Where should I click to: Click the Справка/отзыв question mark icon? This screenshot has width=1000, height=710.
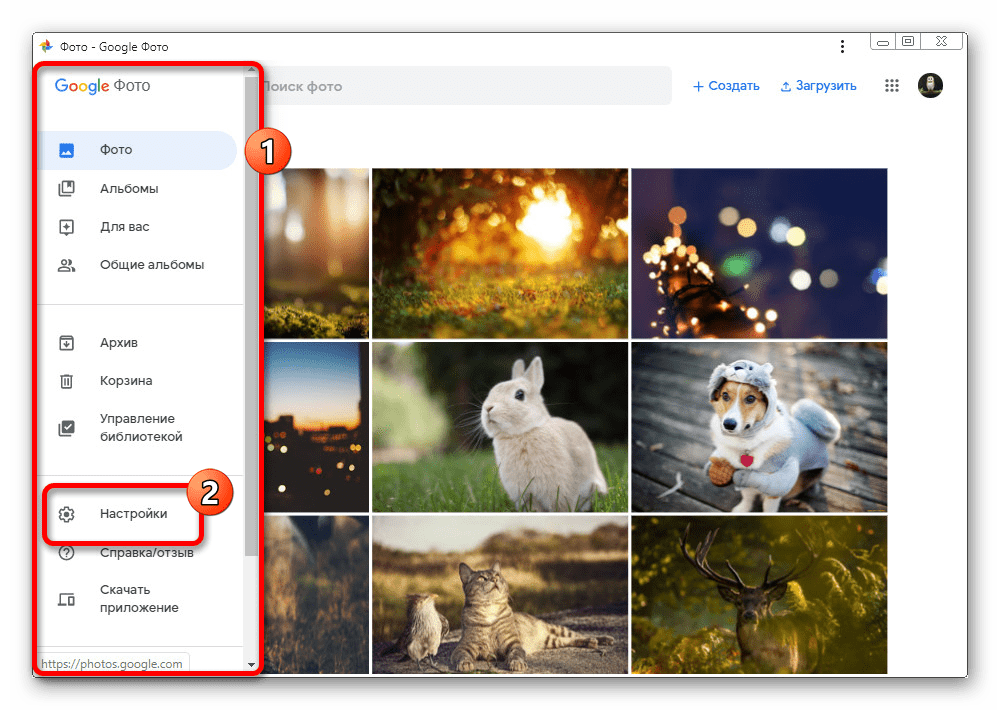pyautogui.click(x=66, y=552)
